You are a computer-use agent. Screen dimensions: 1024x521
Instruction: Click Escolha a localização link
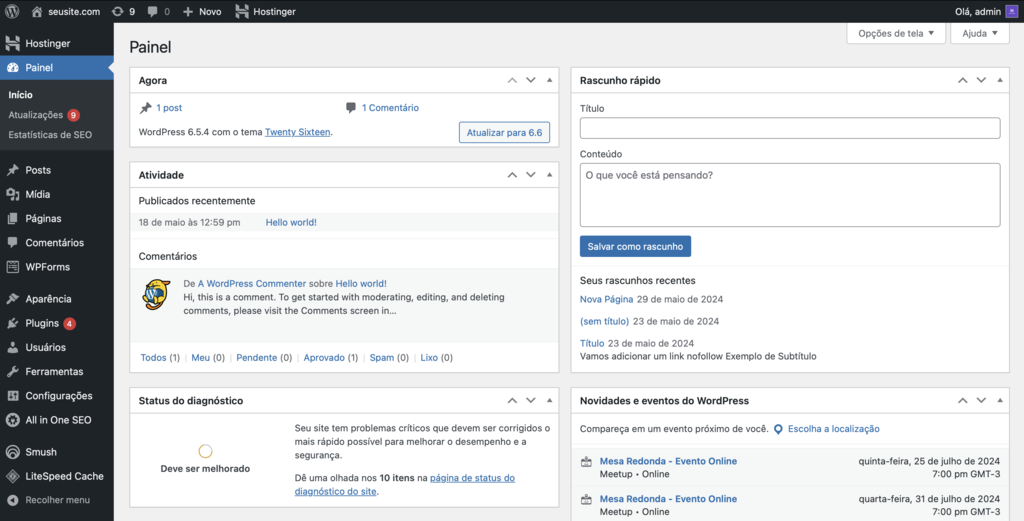[x=833, y=429]
